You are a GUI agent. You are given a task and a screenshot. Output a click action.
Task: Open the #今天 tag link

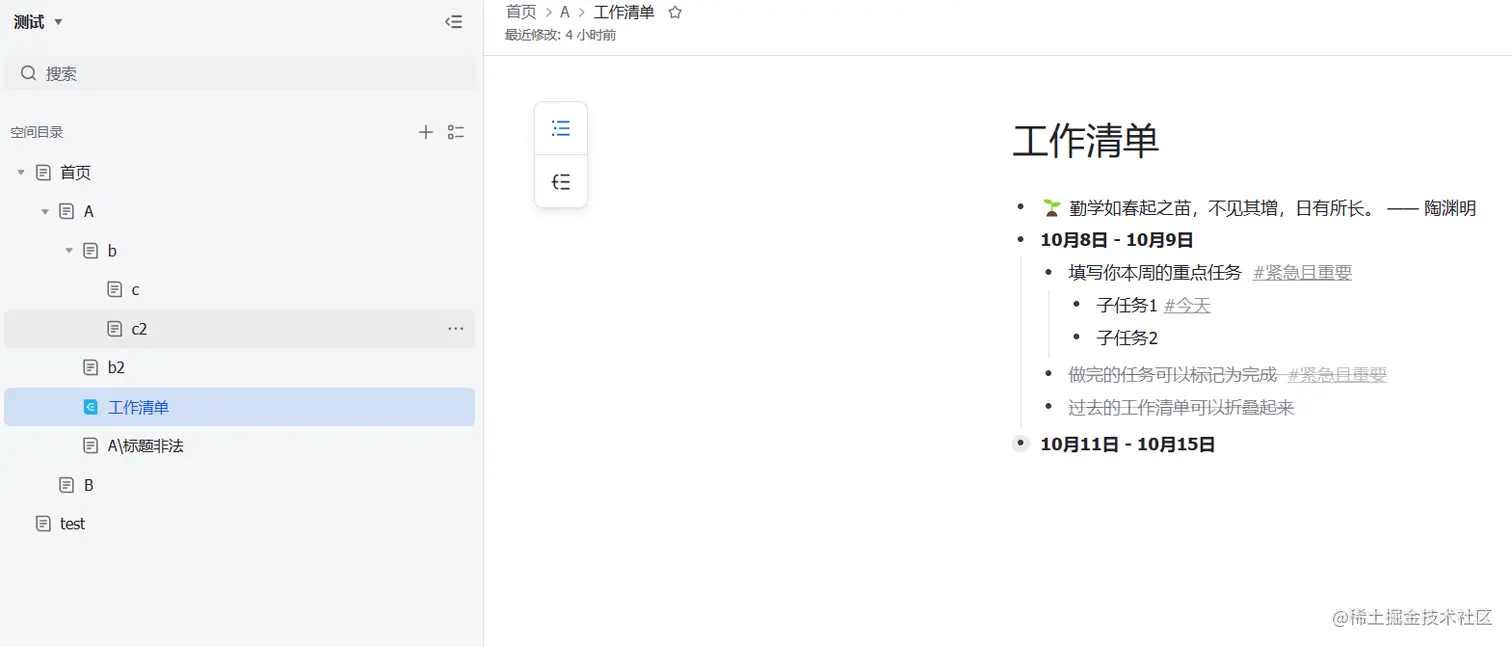1186,305
